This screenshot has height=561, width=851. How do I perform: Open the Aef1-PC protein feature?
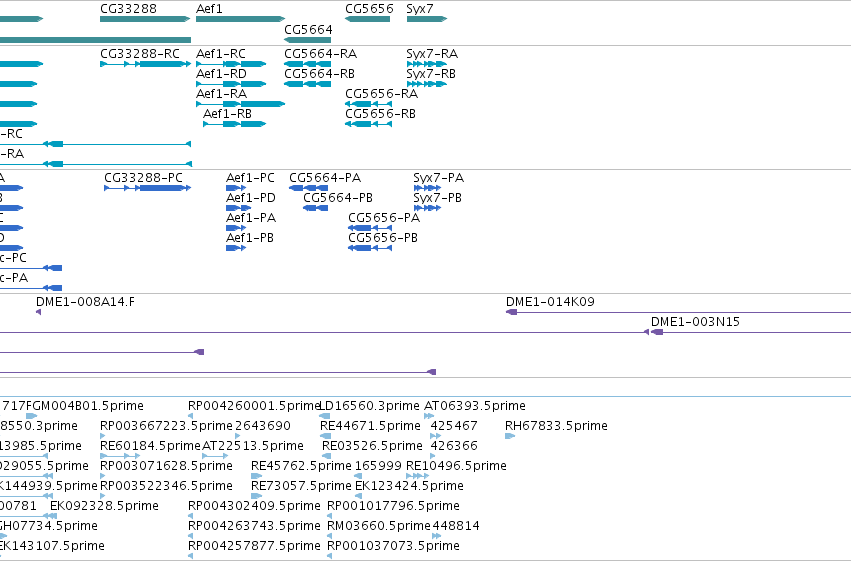[236, 188]
